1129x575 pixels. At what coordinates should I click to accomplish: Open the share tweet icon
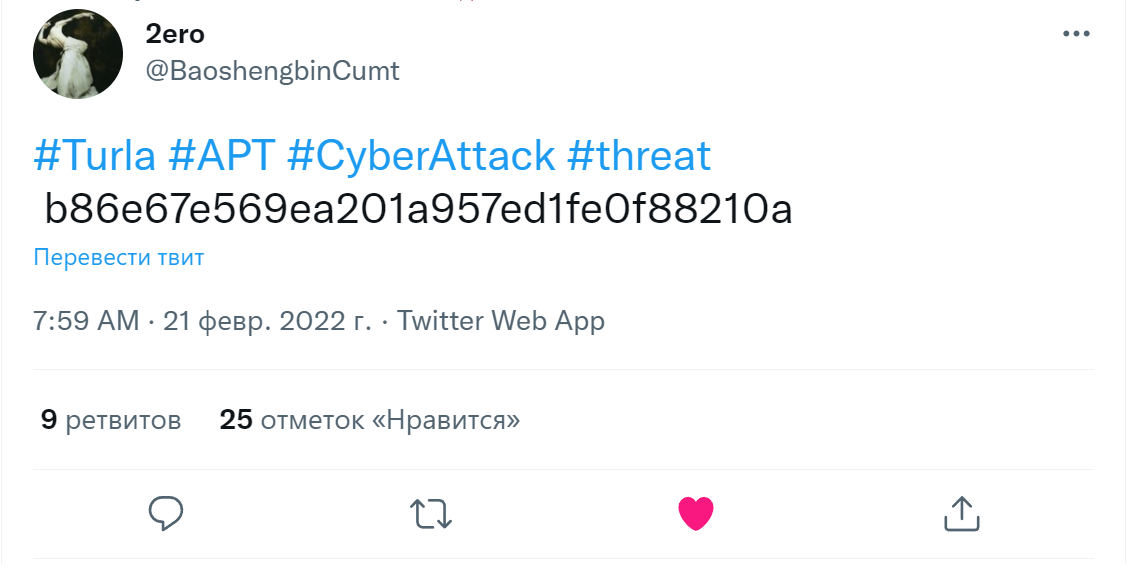pyautogui.click(x=961, y=513)
